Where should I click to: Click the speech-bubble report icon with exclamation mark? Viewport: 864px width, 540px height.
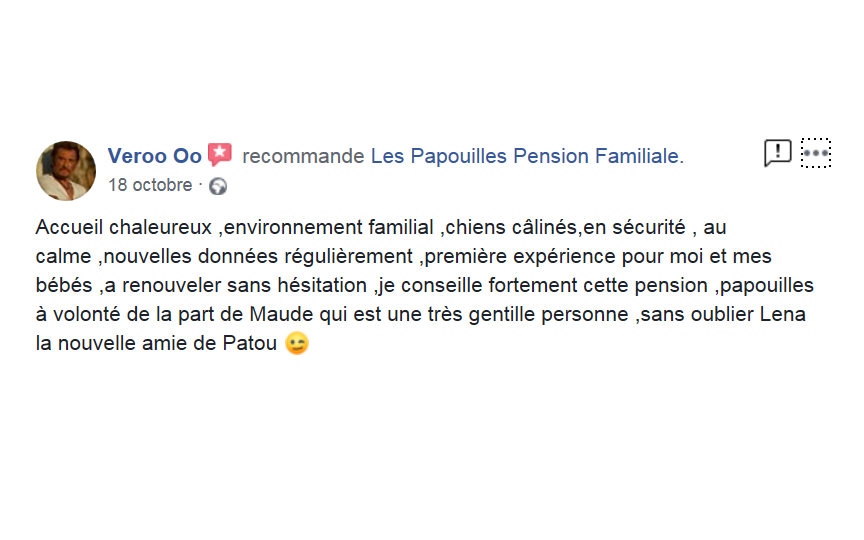pos(777,153)
